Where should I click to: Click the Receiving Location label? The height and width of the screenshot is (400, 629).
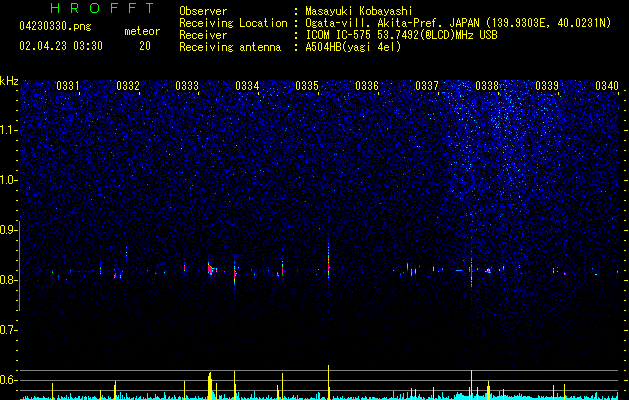coord(233,23)
